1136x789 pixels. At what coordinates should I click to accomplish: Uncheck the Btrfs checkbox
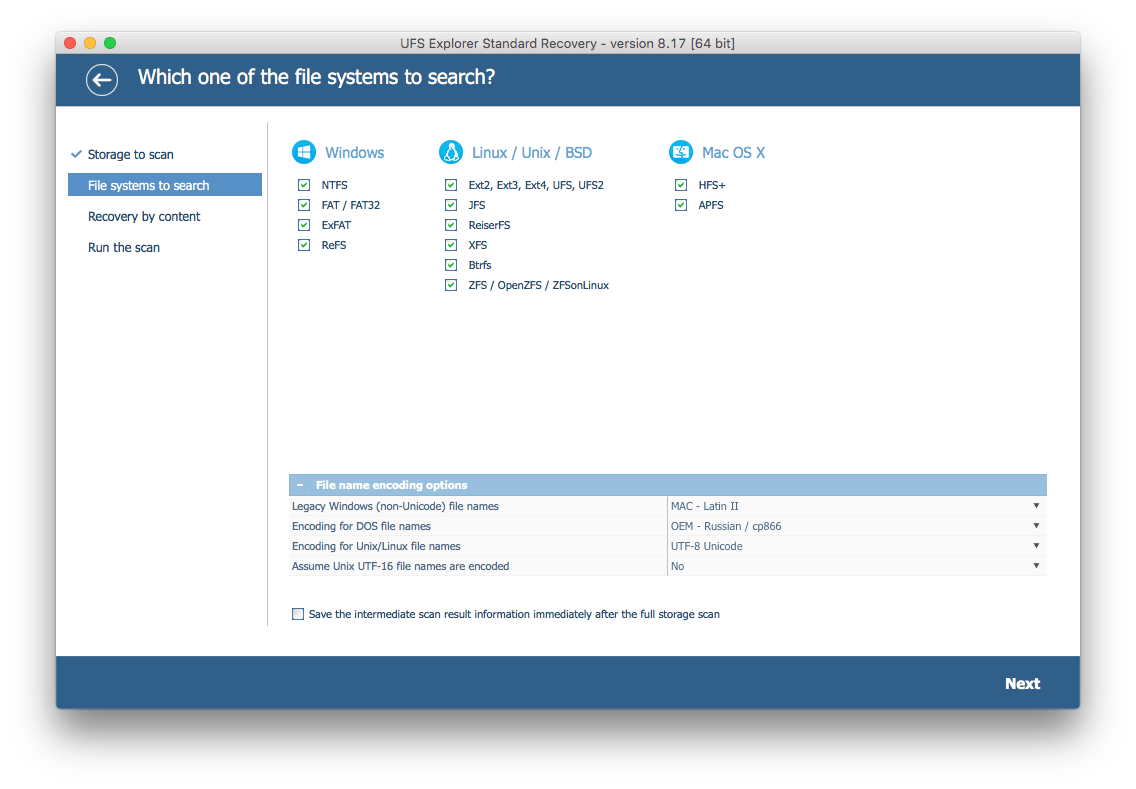click(451, 265)
